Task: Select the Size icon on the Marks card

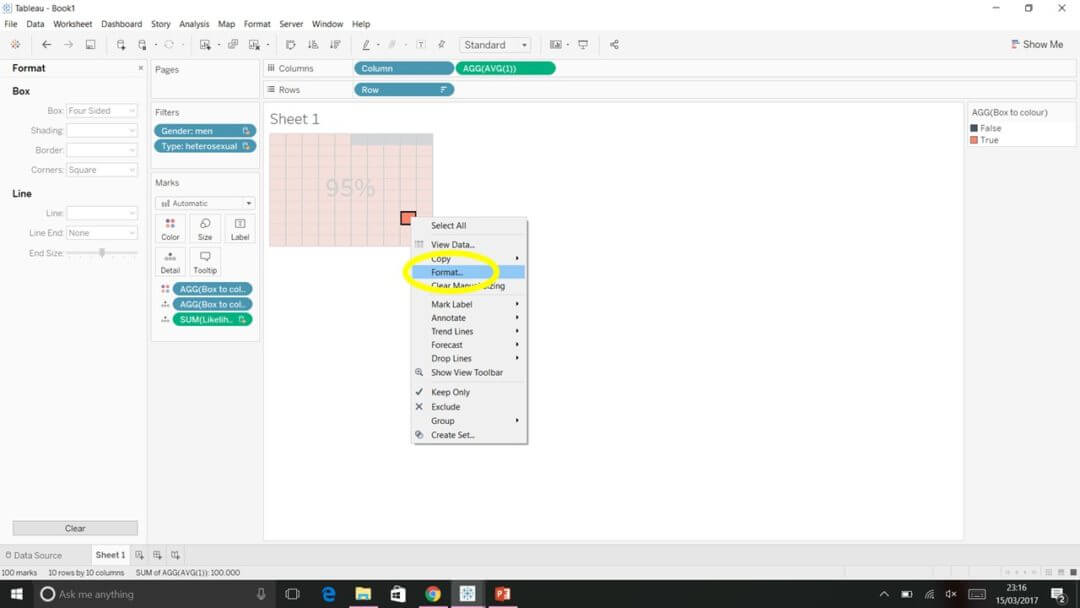Action: click(x=205, y=228)
